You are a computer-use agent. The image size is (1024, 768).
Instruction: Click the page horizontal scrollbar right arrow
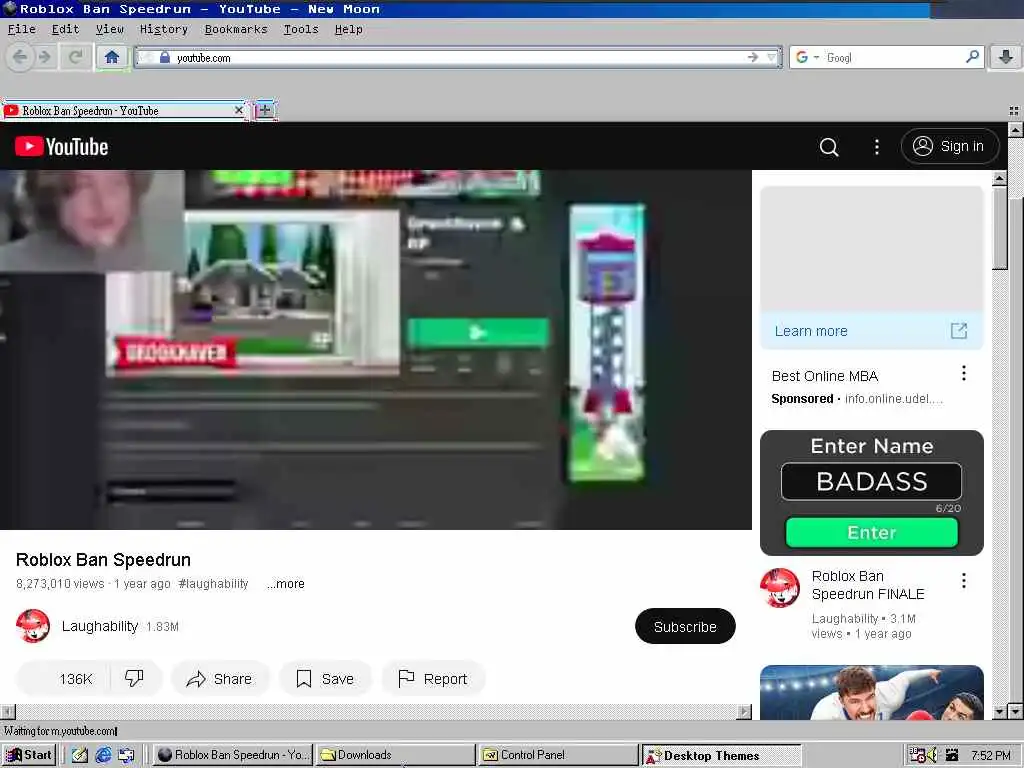pos(744,712)
